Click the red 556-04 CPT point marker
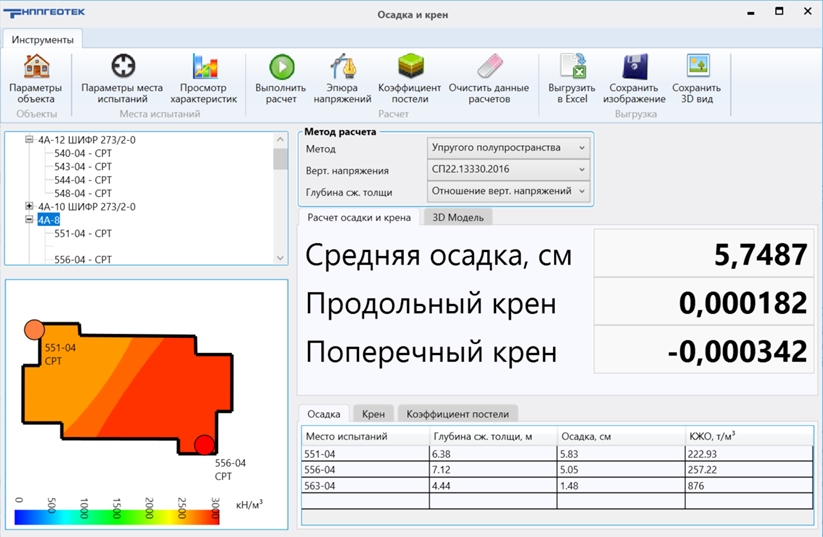823x537 pixels. coord(204,445)
